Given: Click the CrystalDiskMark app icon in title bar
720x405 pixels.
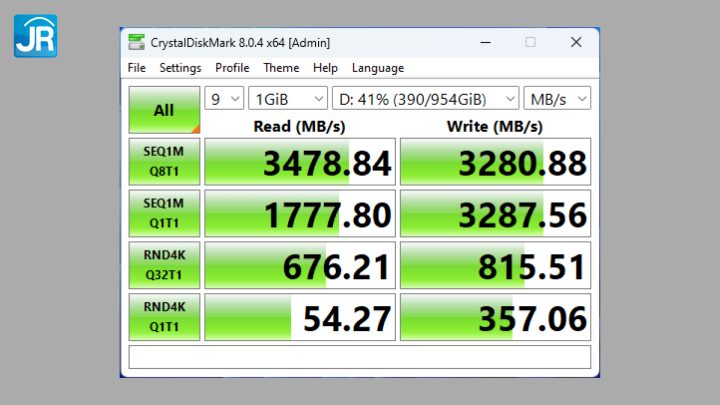Looking at the screenshot, I should (x=136, y=42).
